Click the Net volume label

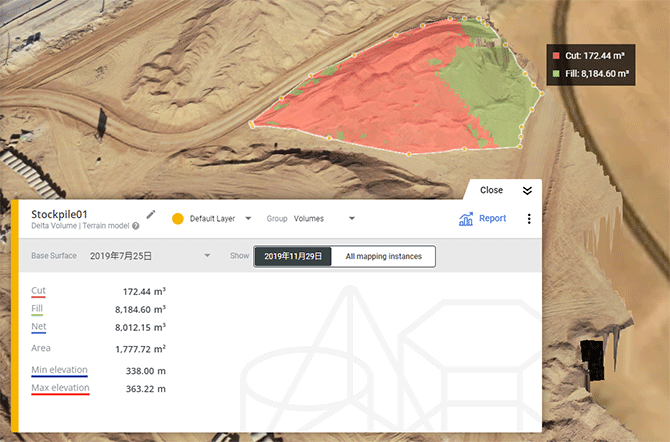38,327
